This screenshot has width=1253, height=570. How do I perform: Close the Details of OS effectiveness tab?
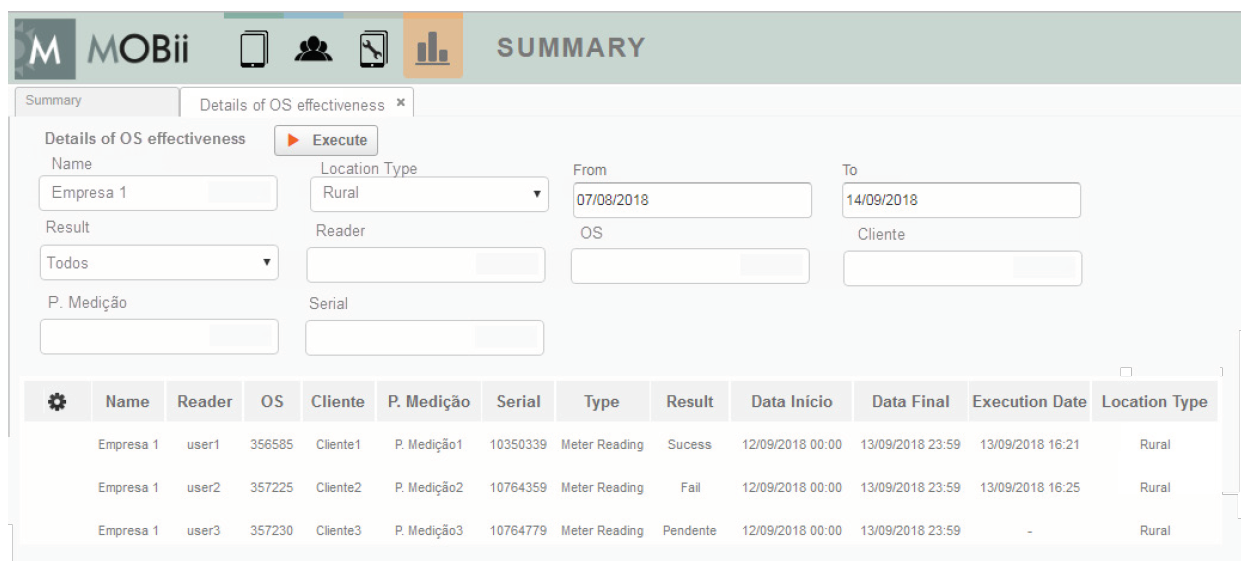click(x=401, y=103)
